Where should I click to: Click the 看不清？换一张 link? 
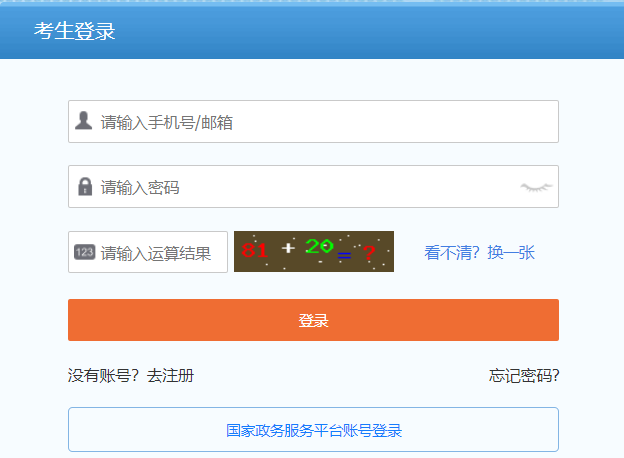(x=479, y=253)
